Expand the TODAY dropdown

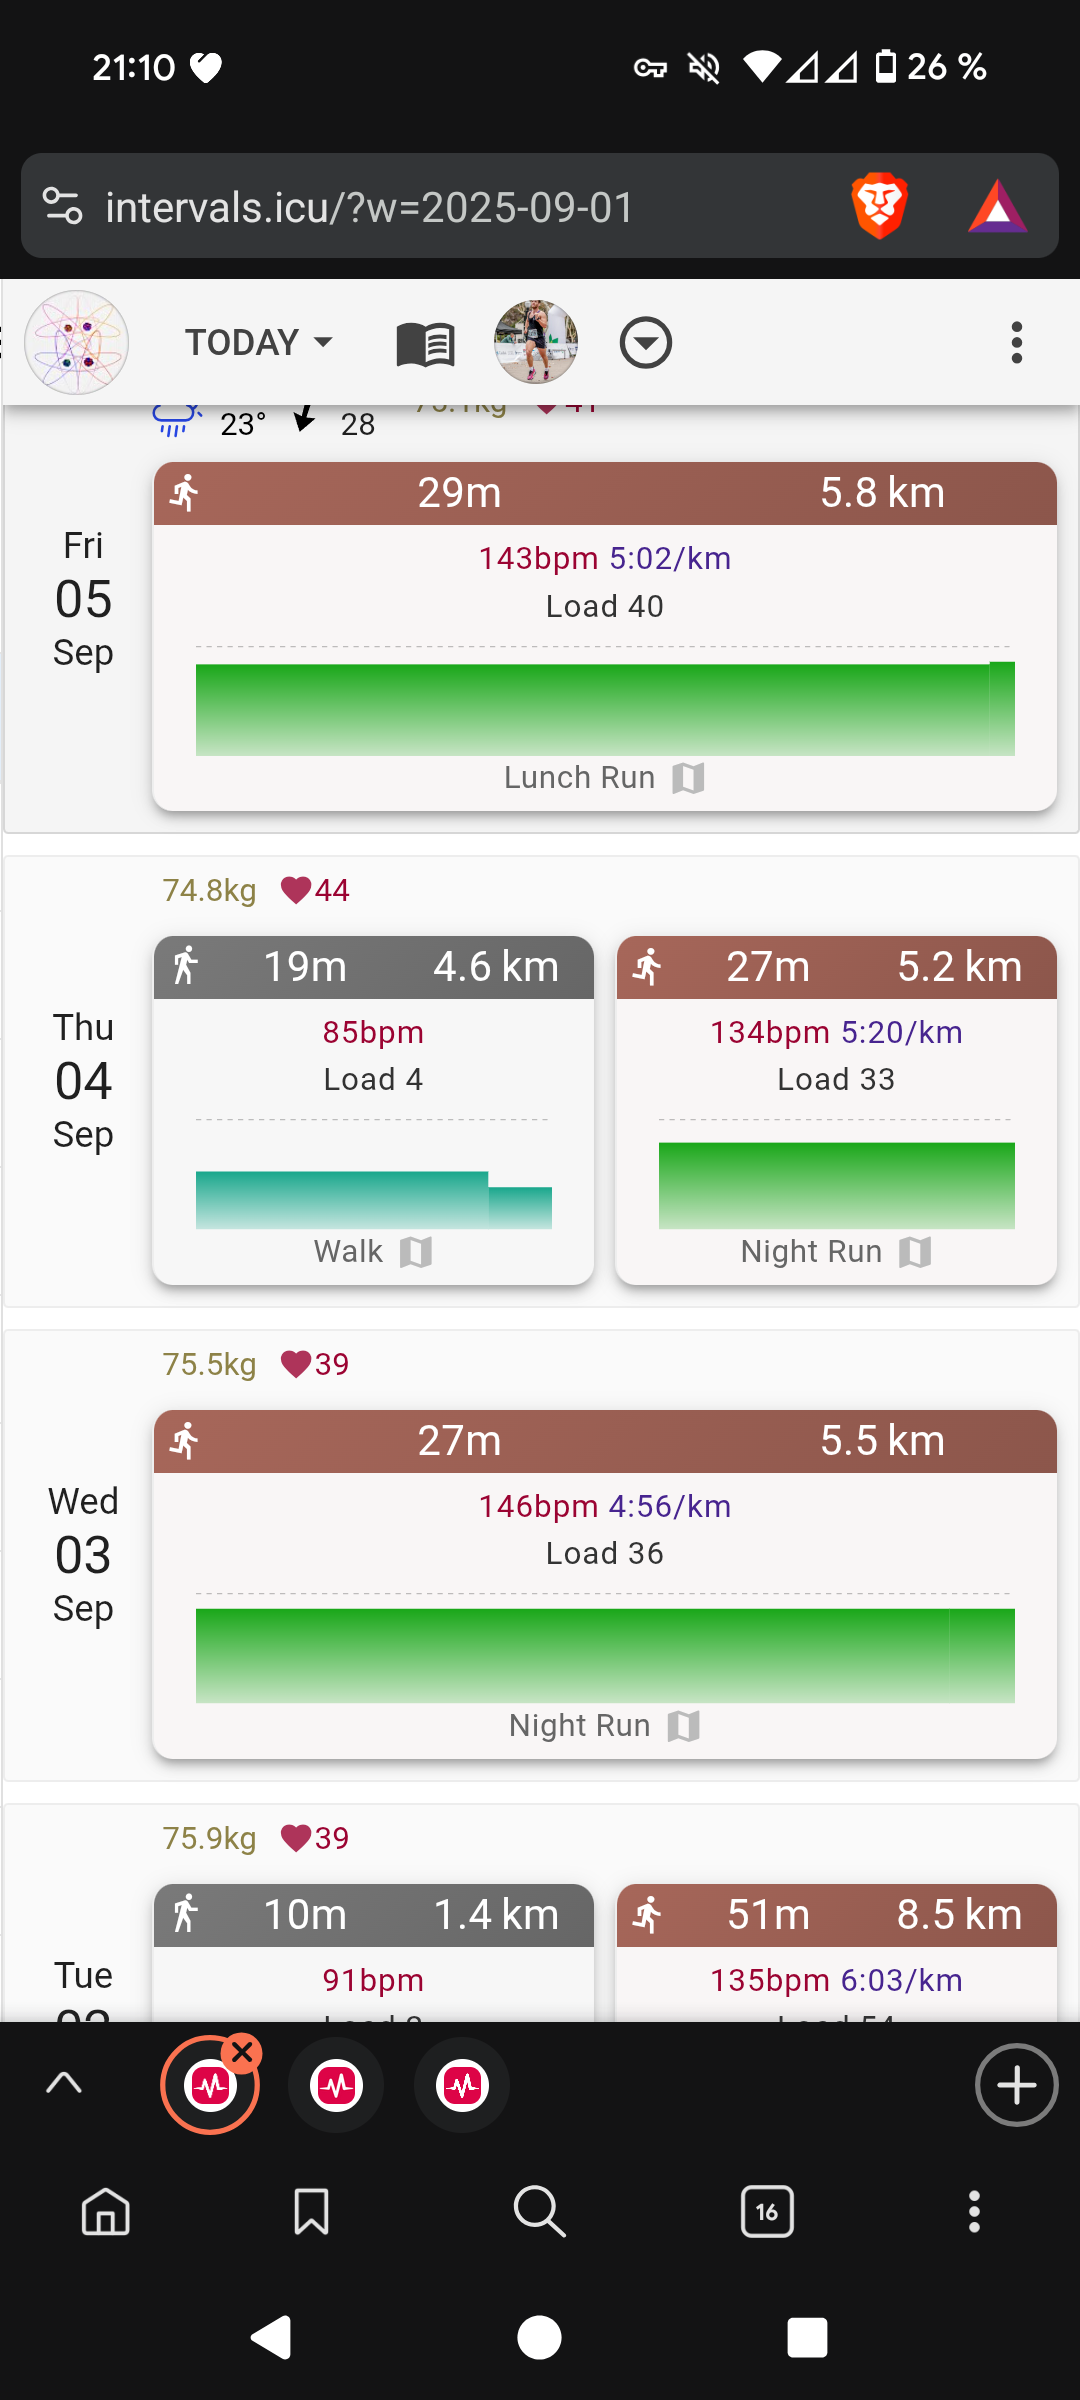coord(259,343)
